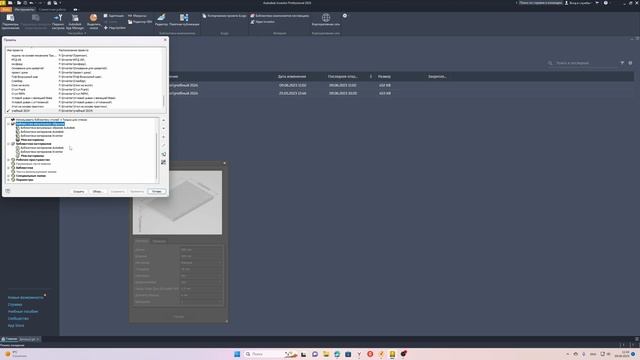Configure Content Center libraries icon
The image size is (640, 360).
[x=164, y=162]
